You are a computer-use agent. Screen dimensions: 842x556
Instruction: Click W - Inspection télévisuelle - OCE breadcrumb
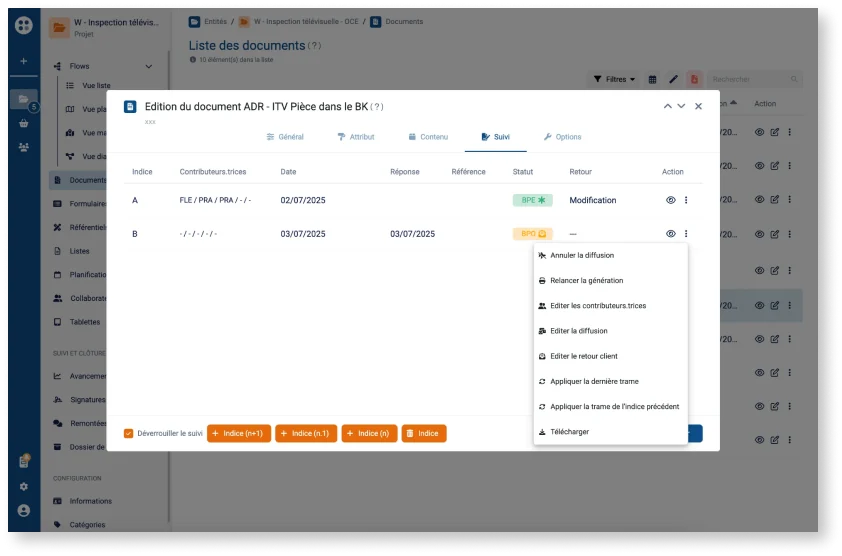click(306, 22)
